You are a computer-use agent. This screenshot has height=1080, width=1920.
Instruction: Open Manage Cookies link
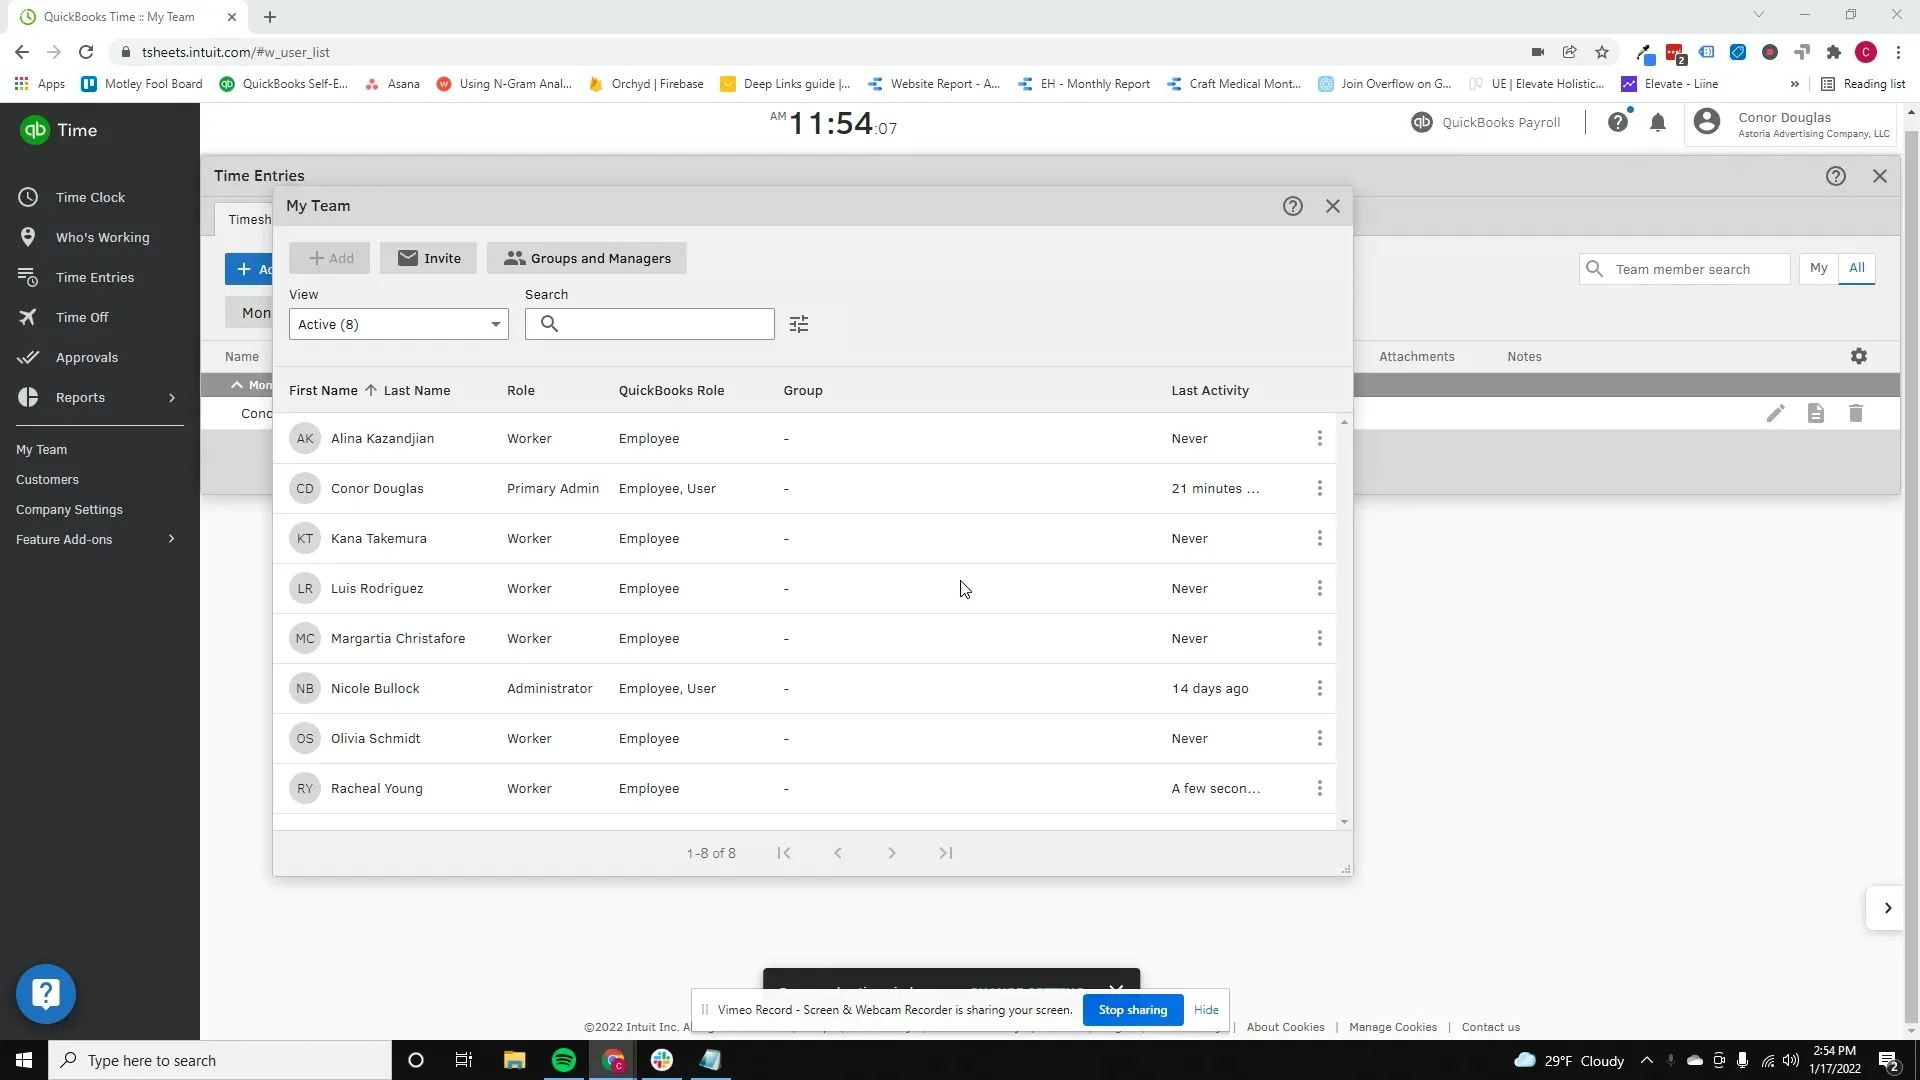1392,1027
